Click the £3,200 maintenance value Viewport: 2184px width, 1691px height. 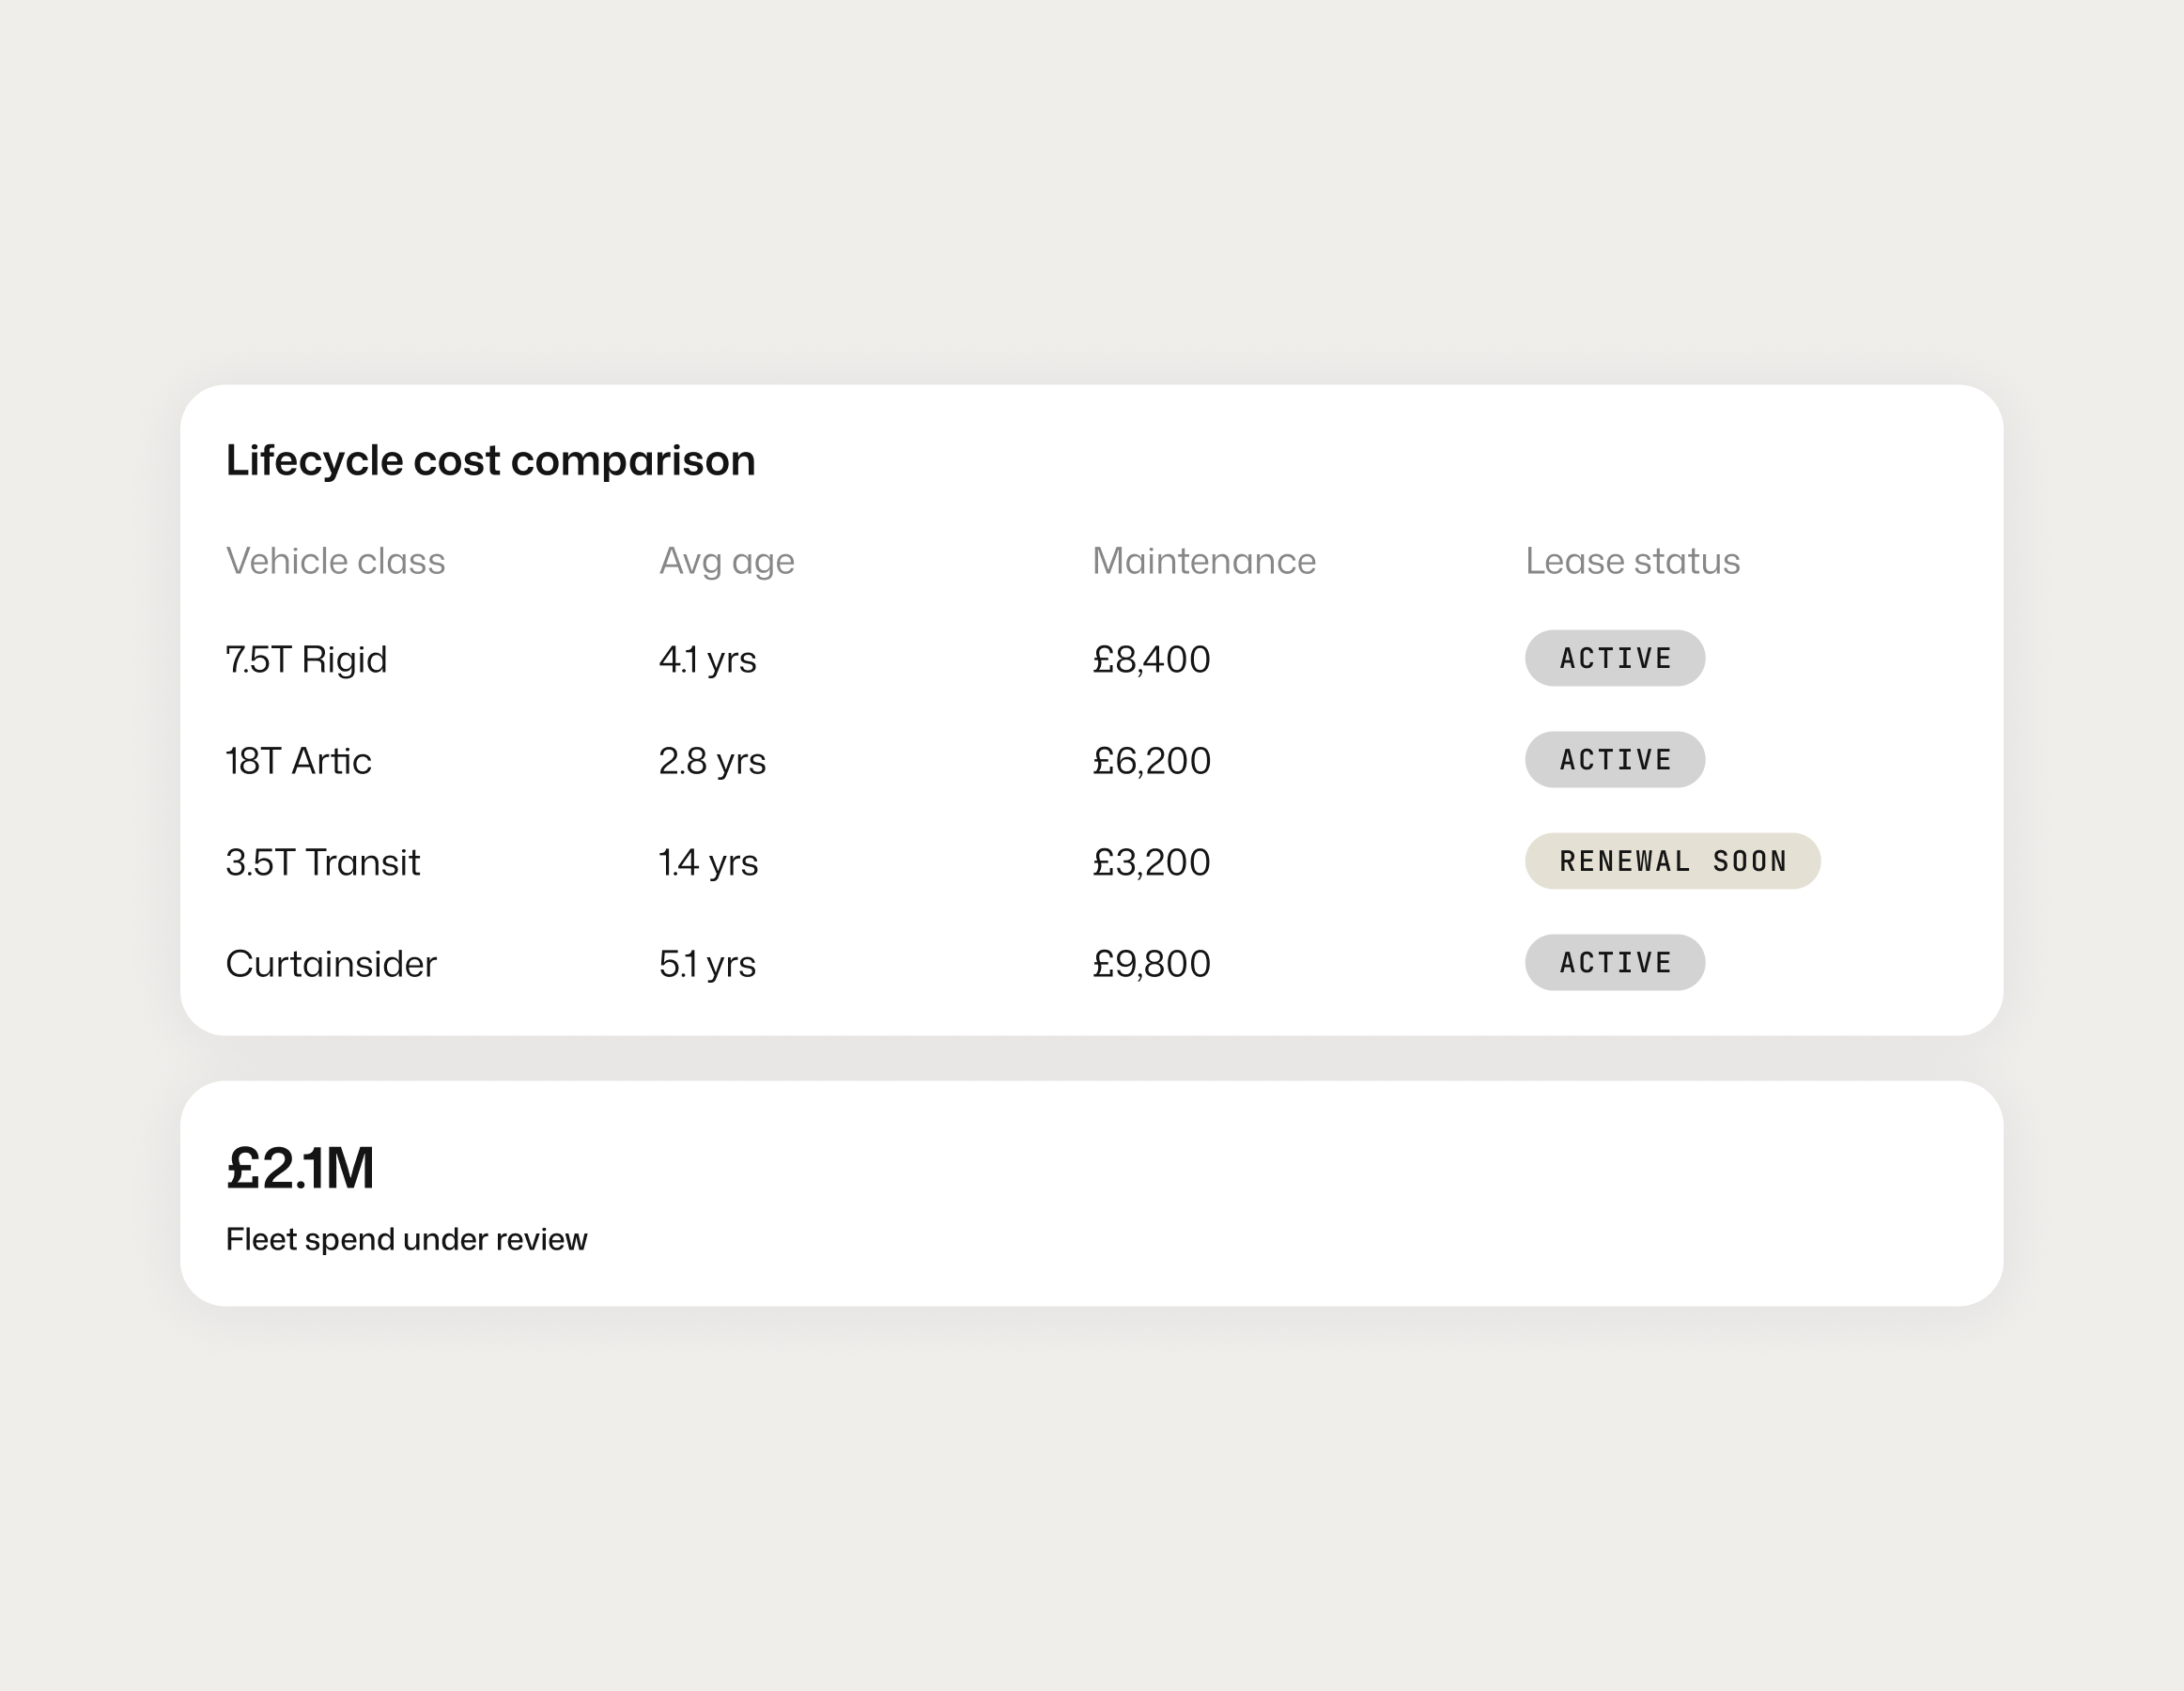(1150, 862)
